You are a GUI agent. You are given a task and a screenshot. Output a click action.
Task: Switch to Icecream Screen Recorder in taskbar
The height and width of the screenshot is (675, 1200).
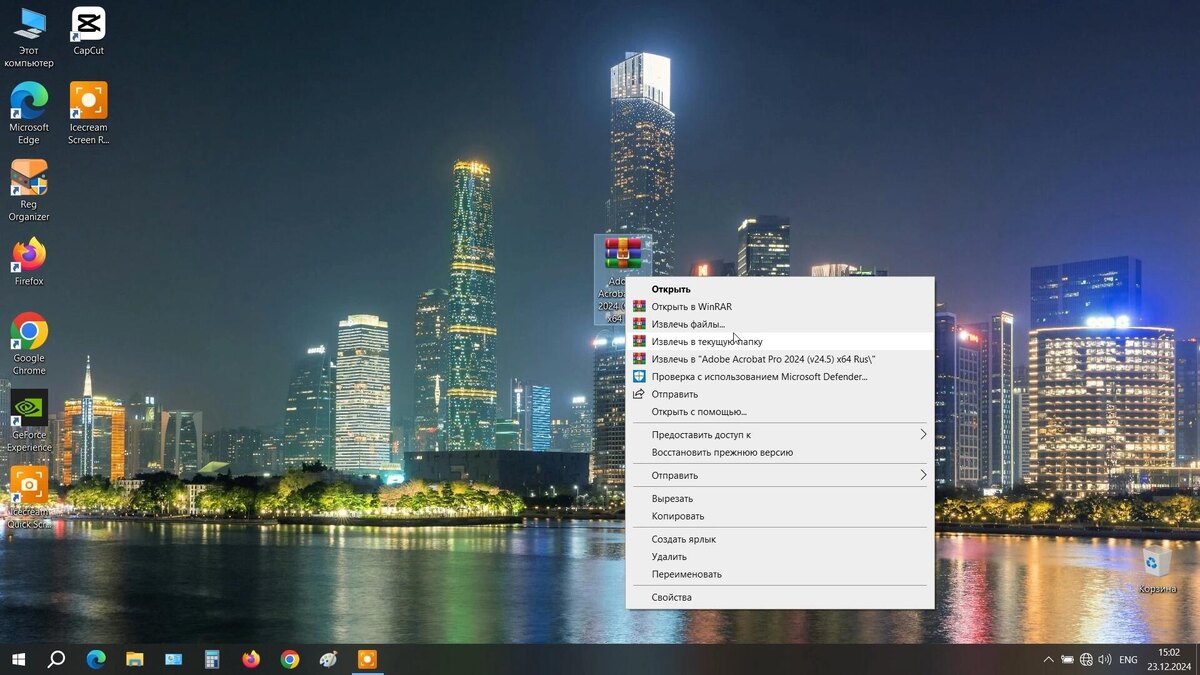pos(367,659)
